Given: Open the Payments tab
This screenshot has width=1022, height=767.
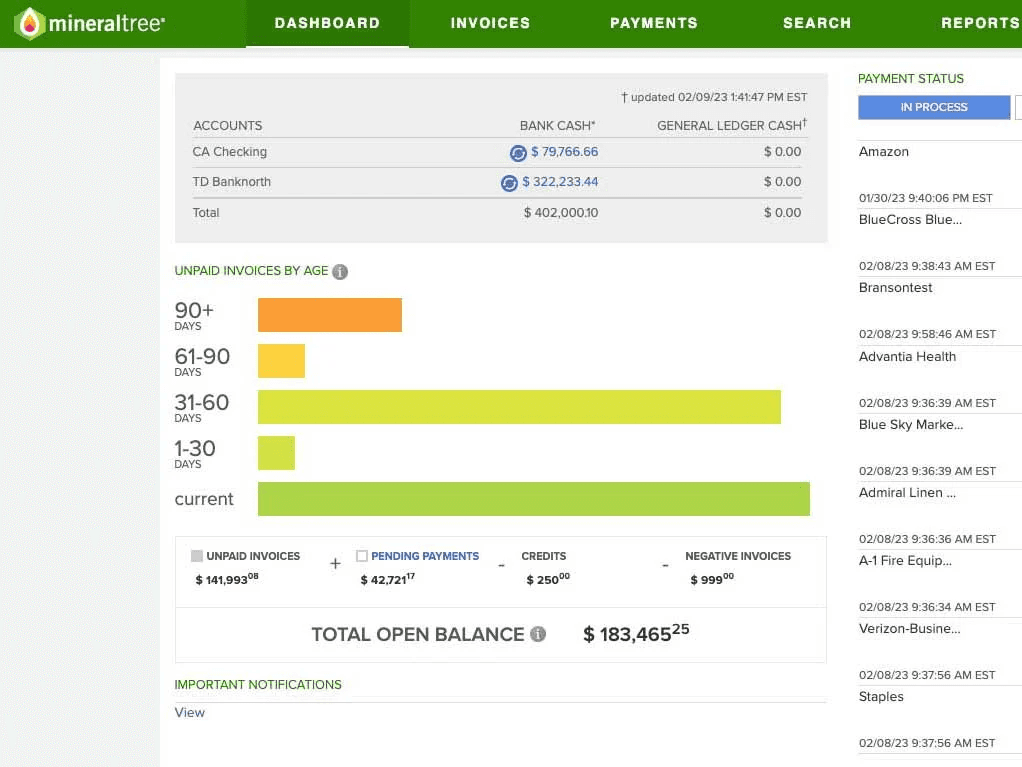Looking at the screenshot, I should [x=654, y=23].
